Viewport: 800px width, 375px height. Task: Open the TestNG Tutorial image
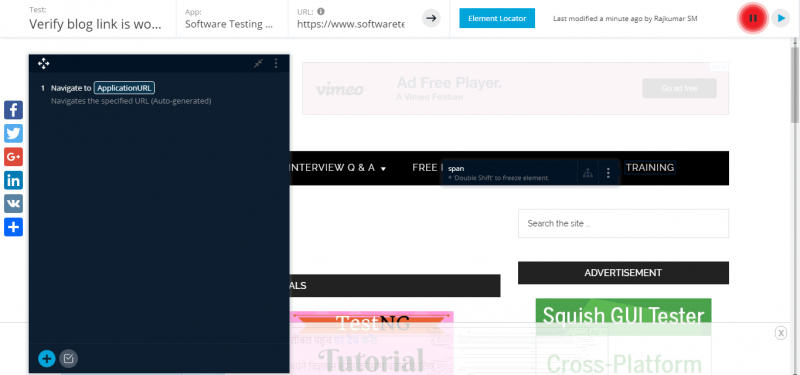tap(372, 343)
